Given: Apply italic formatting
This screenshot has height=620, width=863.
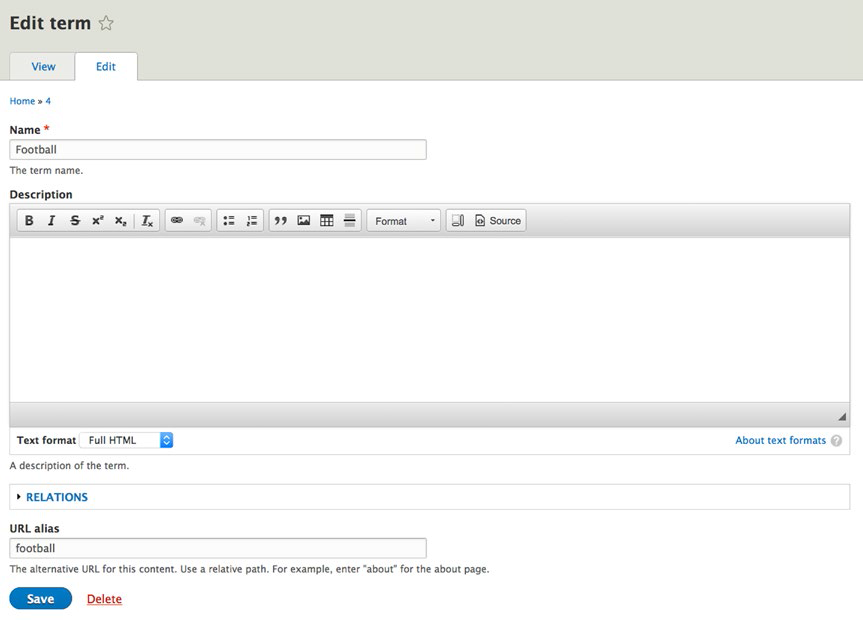Looking at the screenshot, I should [52, 221].
